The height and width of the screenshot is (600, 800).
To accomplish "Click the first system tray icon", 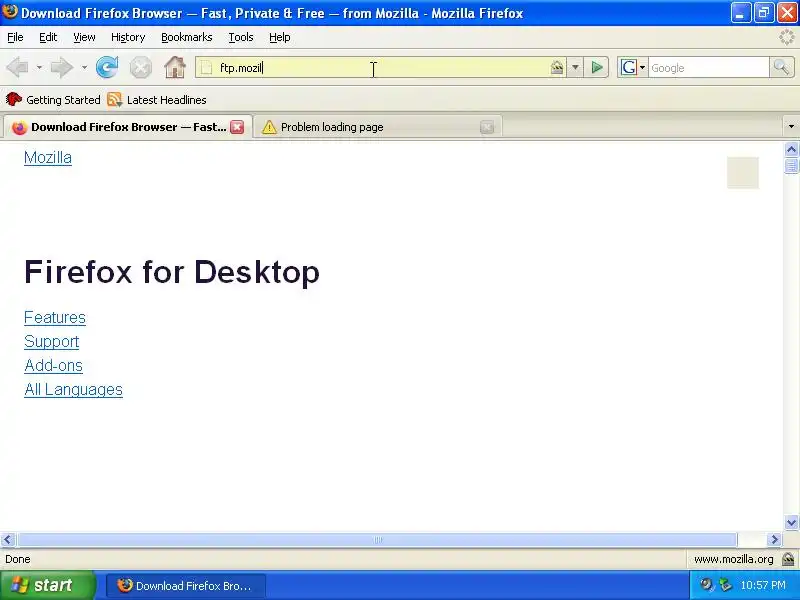I will pyautogui.click(x=707, y=585).
